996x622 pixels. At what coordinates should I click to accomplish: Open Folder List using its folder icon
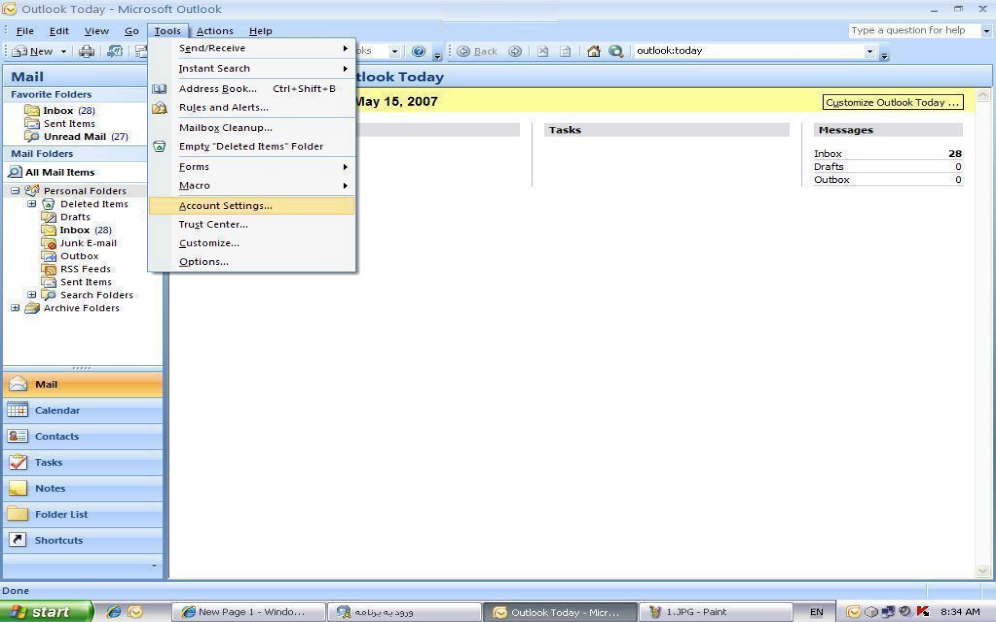pos(18,514)
